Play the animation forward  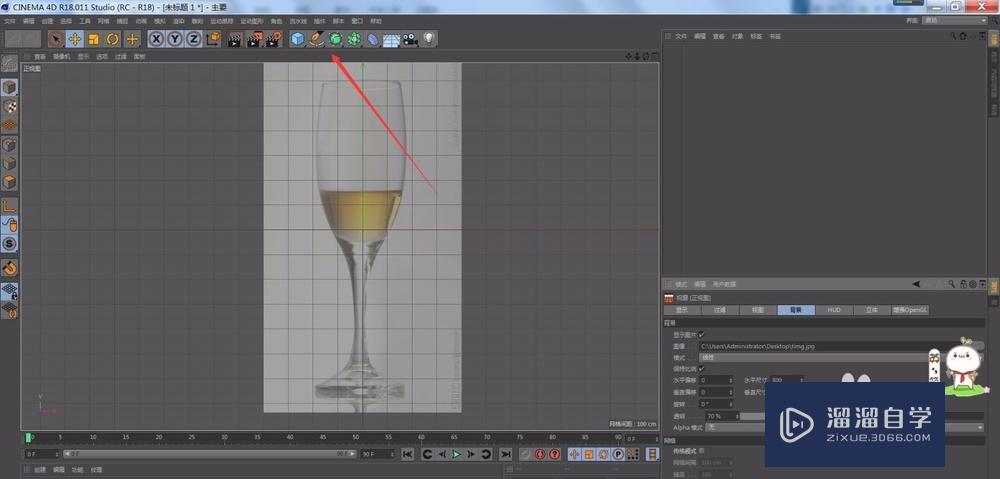coord(457,454)
